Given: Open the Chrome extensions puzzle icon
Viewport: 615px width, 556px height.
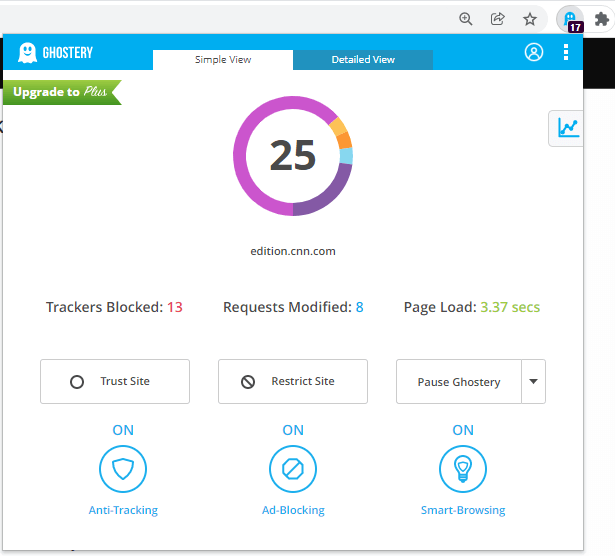Looking at the screenshot, I should (x=602, y=19).
